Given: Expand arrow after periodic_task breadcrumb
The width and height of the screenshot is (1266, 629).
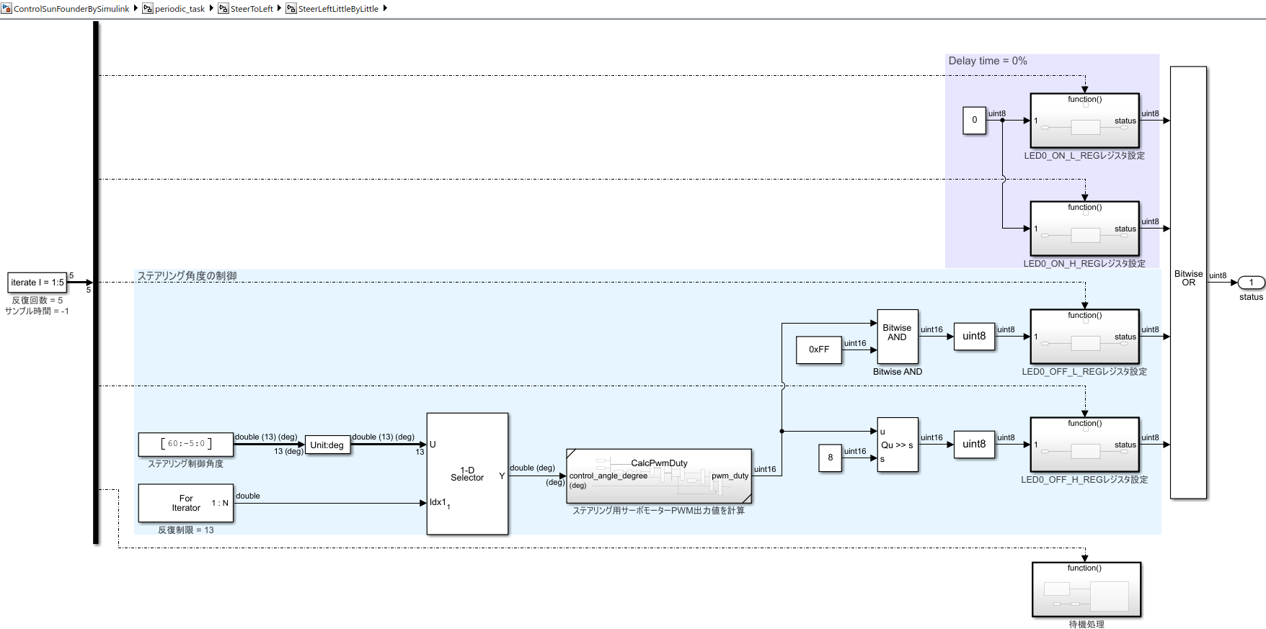Looking at the screenshot, I should 211,8.
